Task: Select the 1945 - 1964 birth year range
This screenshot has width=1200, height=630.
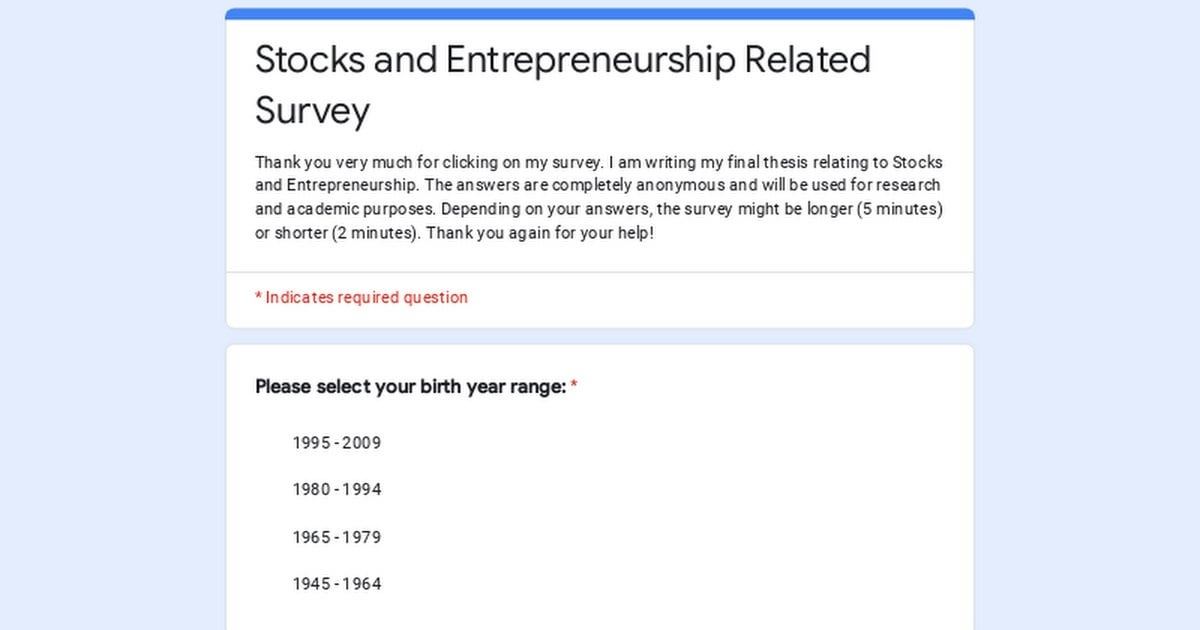Action: (337, 584)
